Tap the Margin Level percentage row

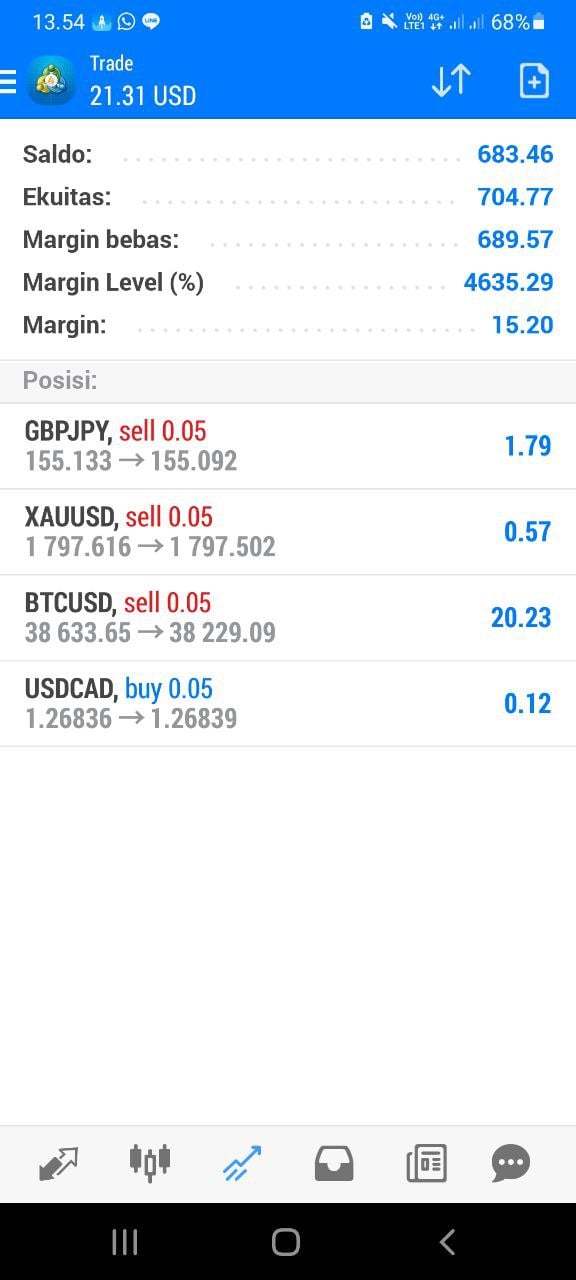(288, 282)
